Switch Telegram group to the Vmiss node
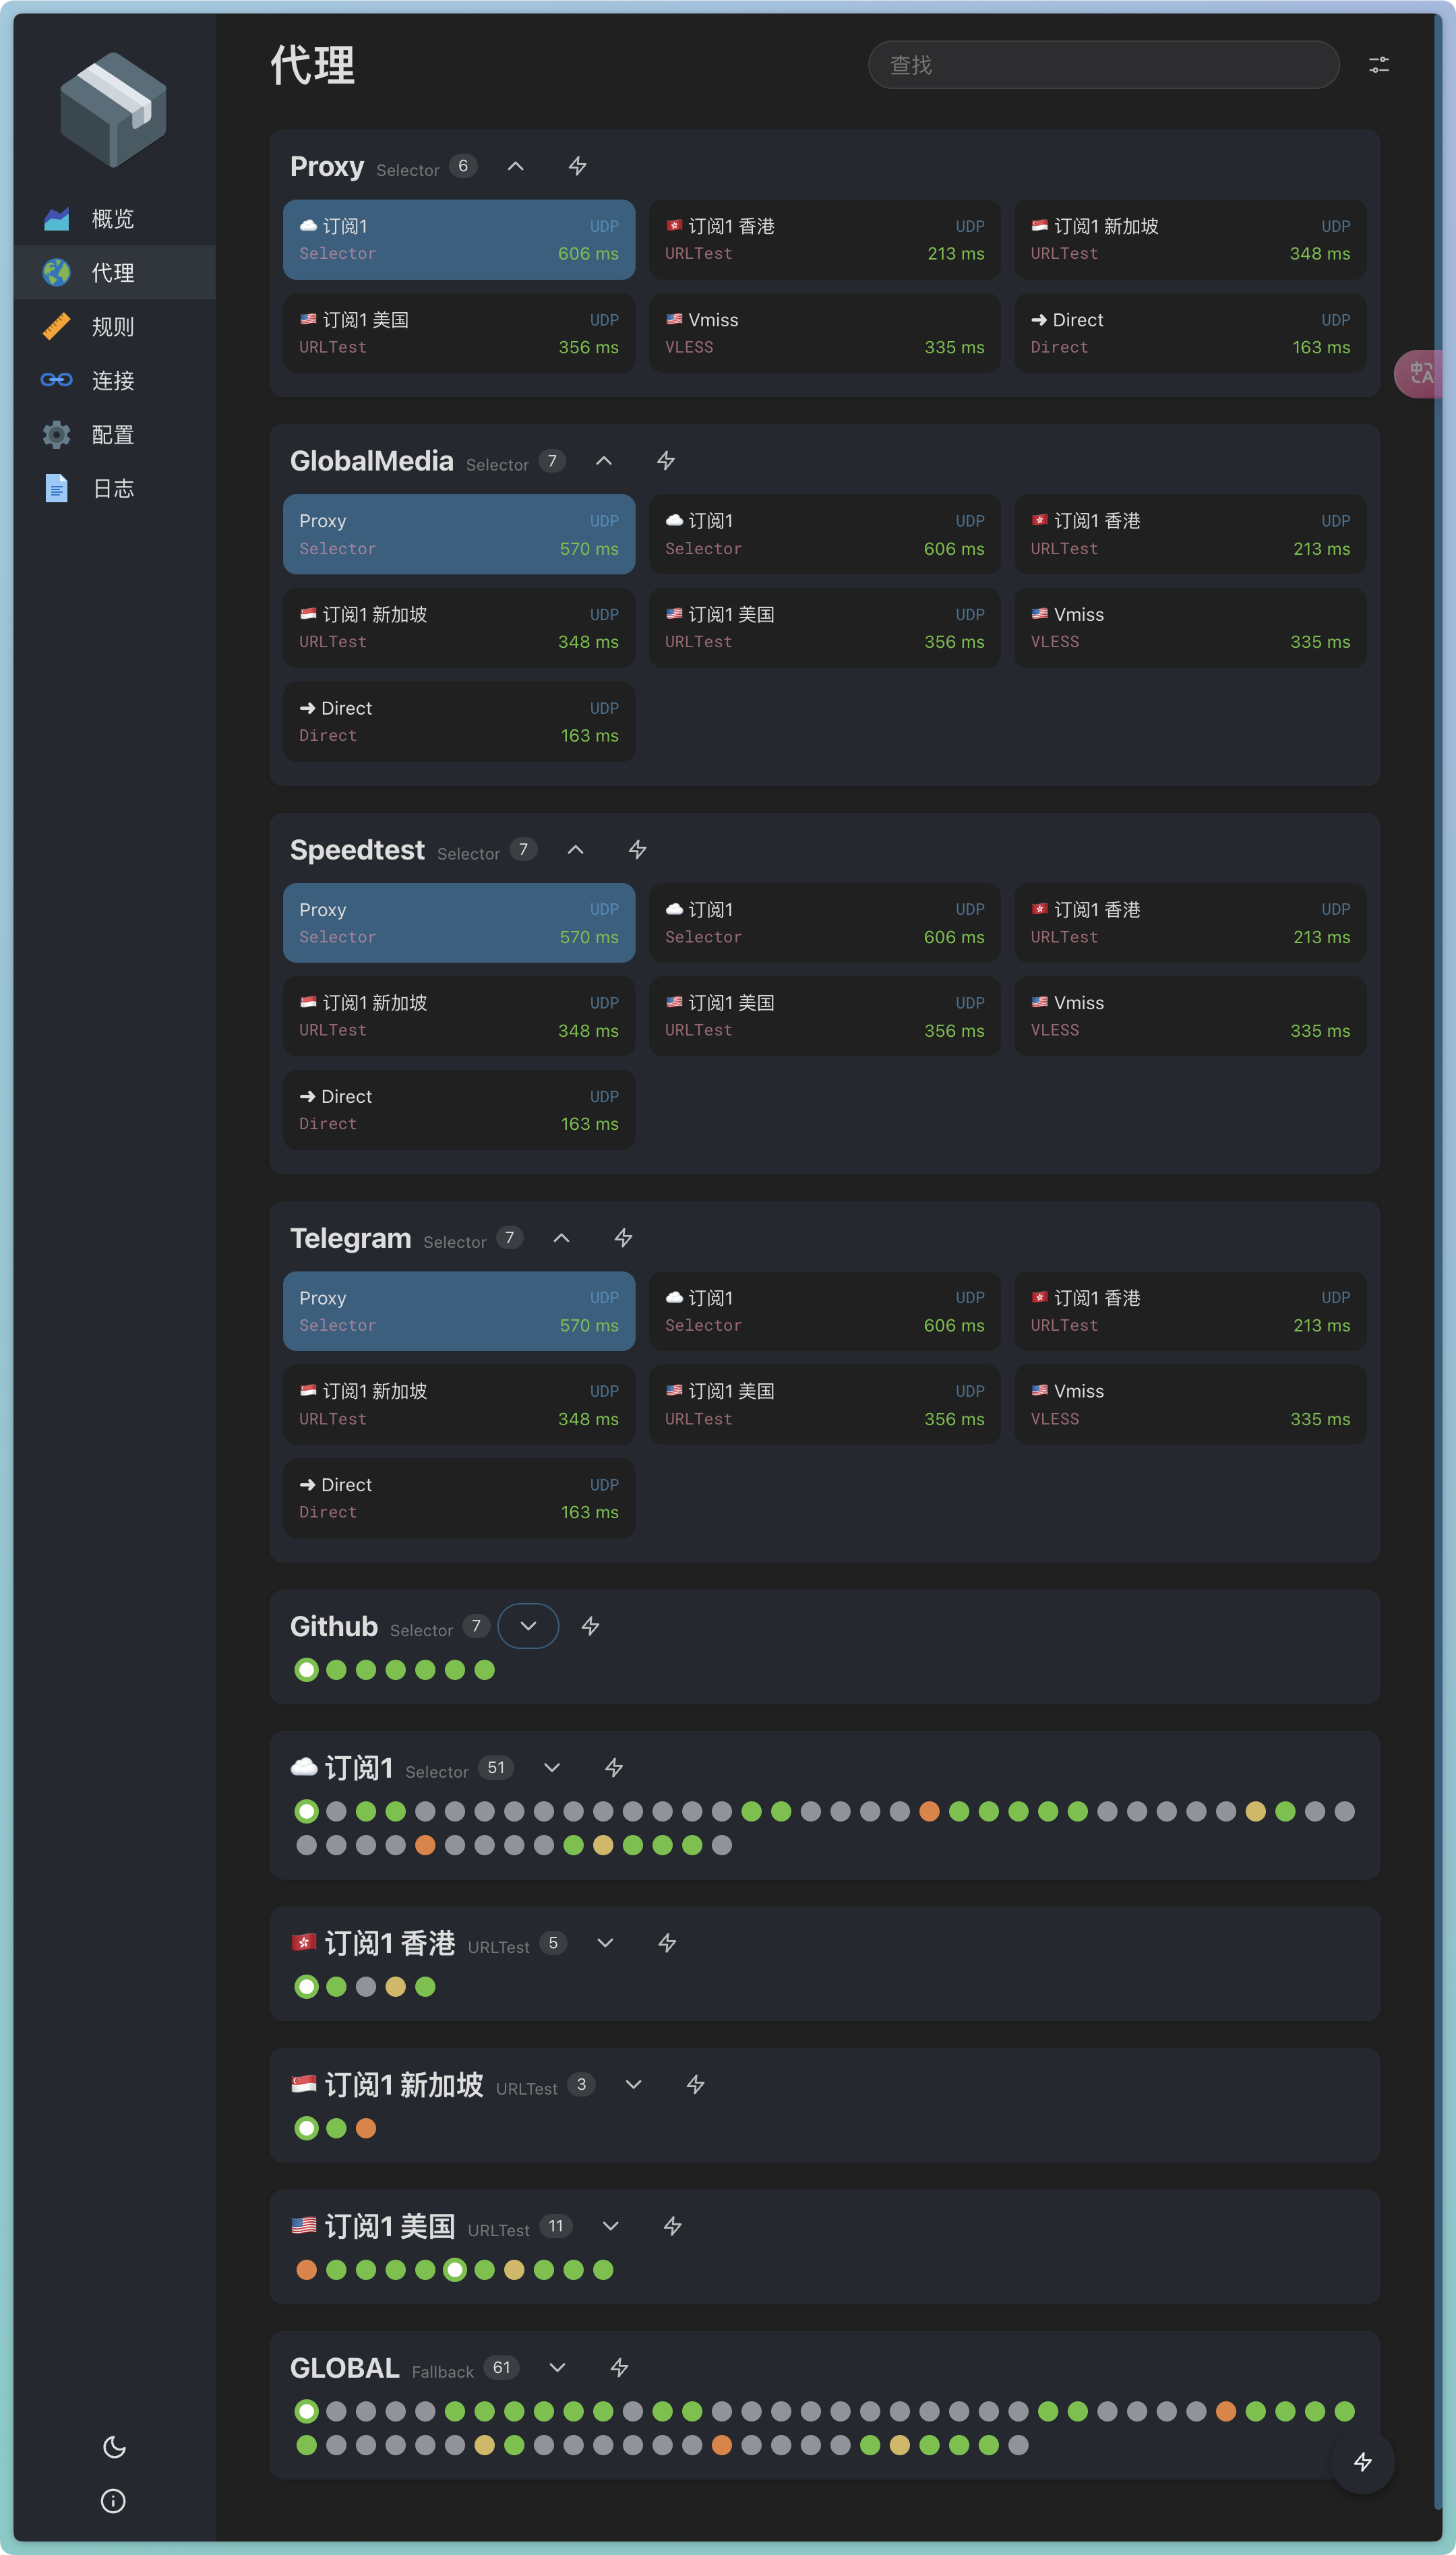This screenshot has height=2555, width=1456. tap(1190, 1404)
